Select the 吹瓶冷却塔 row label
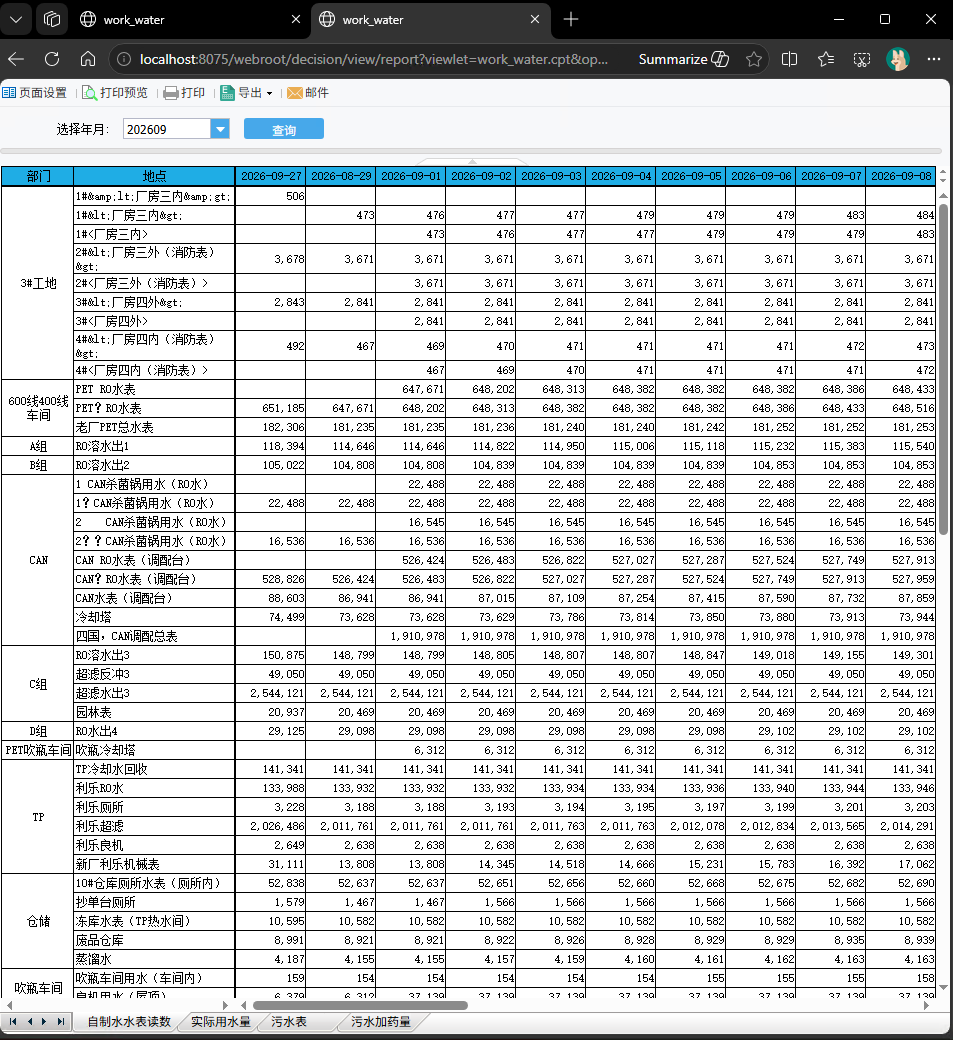 click(x=155, y=750)
